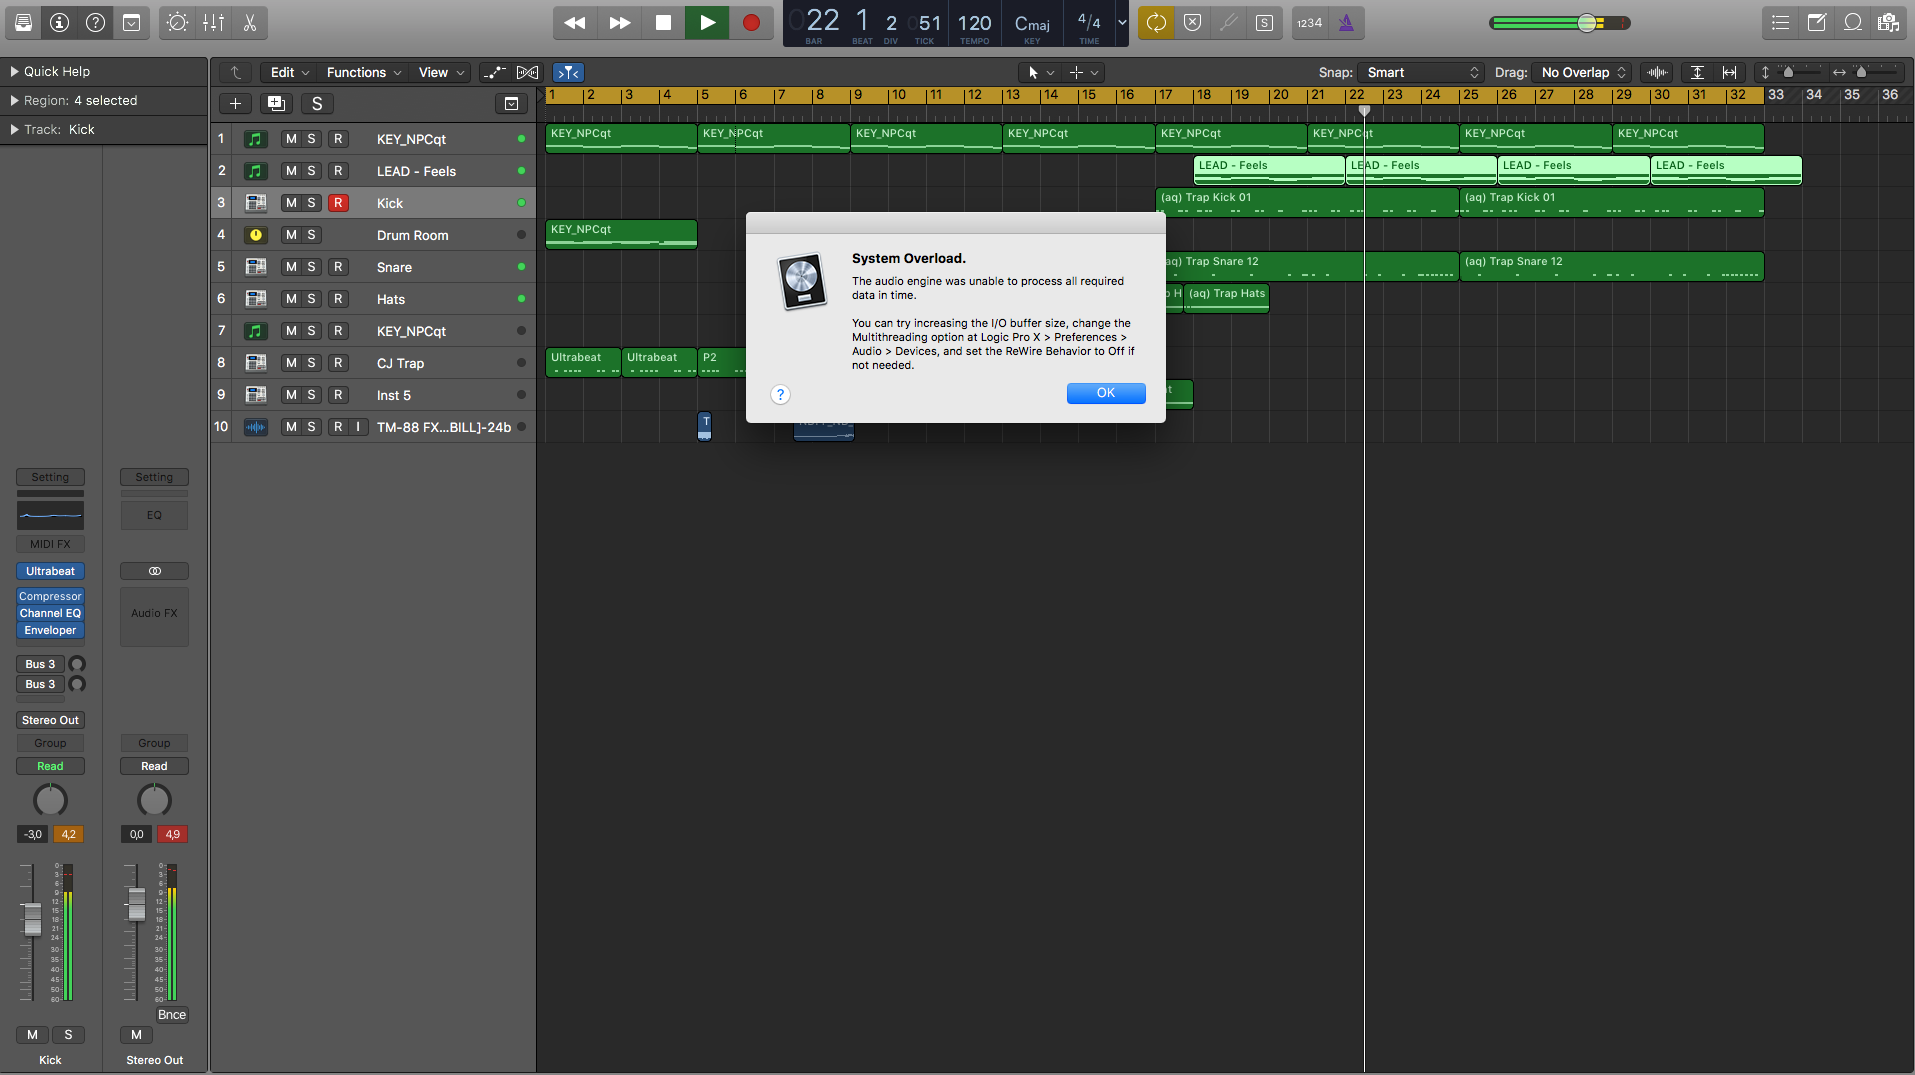Open the Snap mode dropdown

[1421, 72]
